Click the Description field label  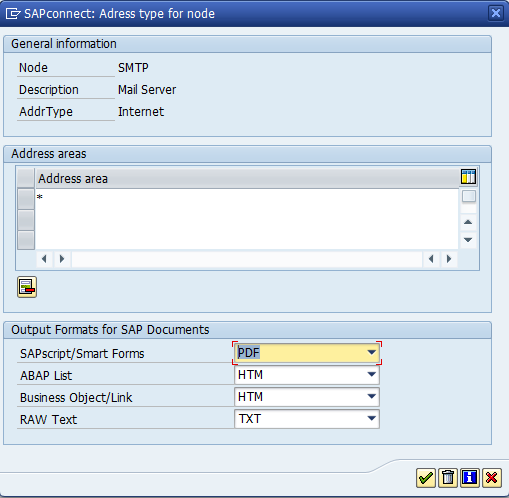point(49,90)
